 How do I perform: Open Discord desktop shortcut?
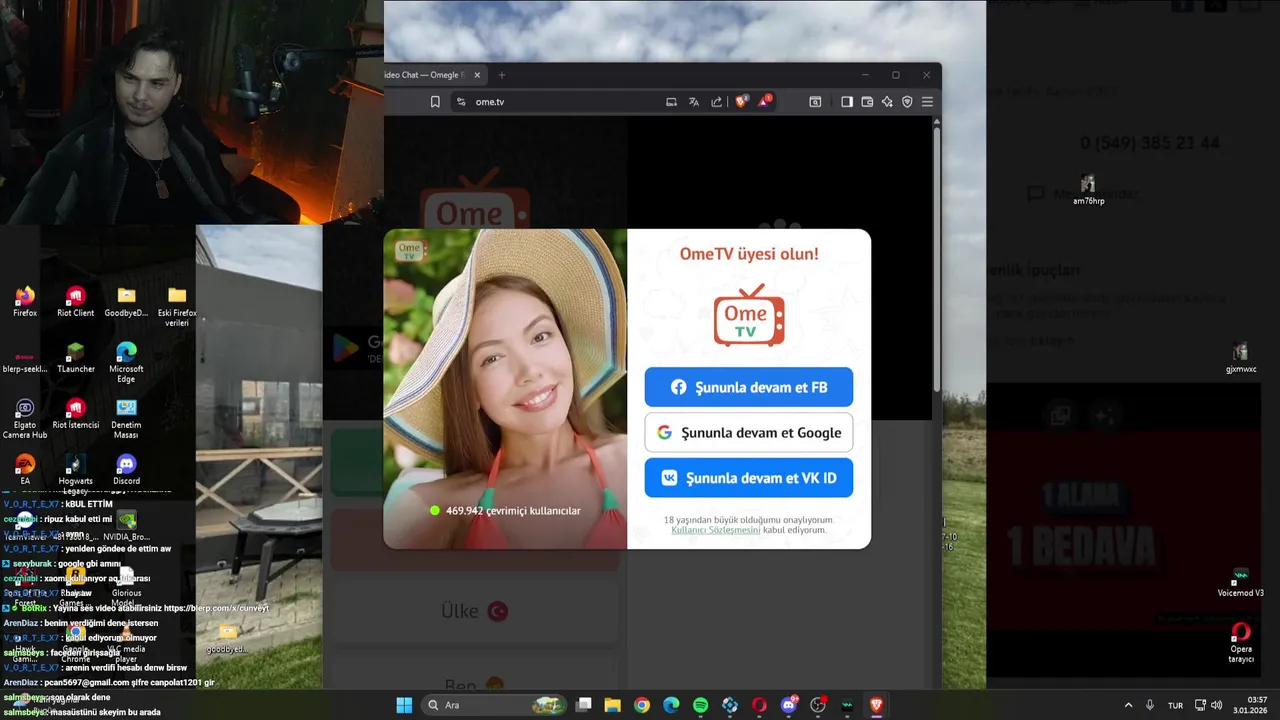[x=126, y=470]
